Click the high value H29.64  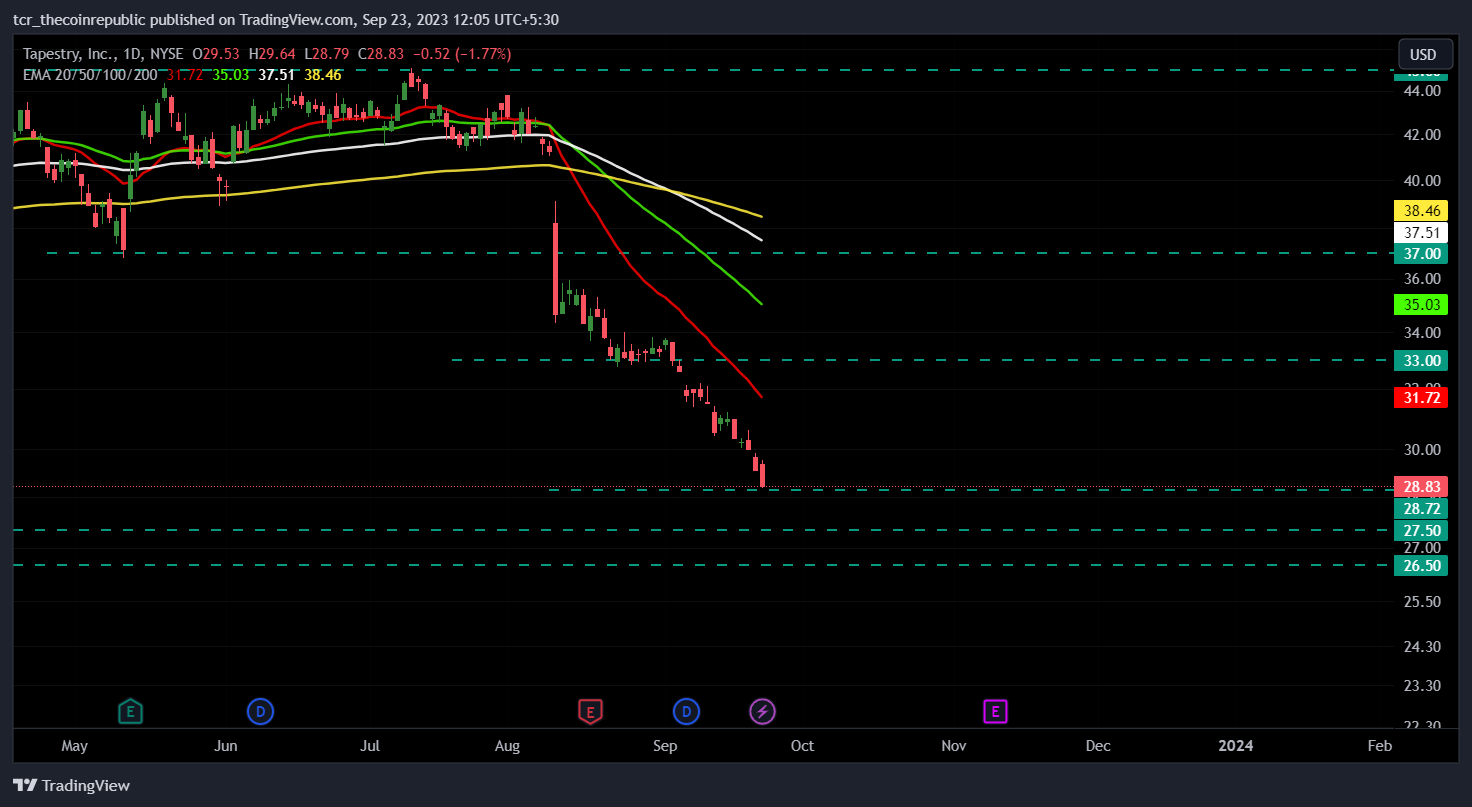coord(273,54)
